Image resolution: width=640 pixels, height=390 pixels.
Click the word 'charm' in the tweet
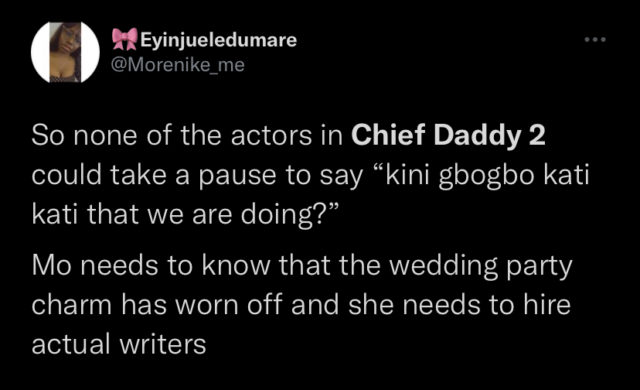coord(71,305)
